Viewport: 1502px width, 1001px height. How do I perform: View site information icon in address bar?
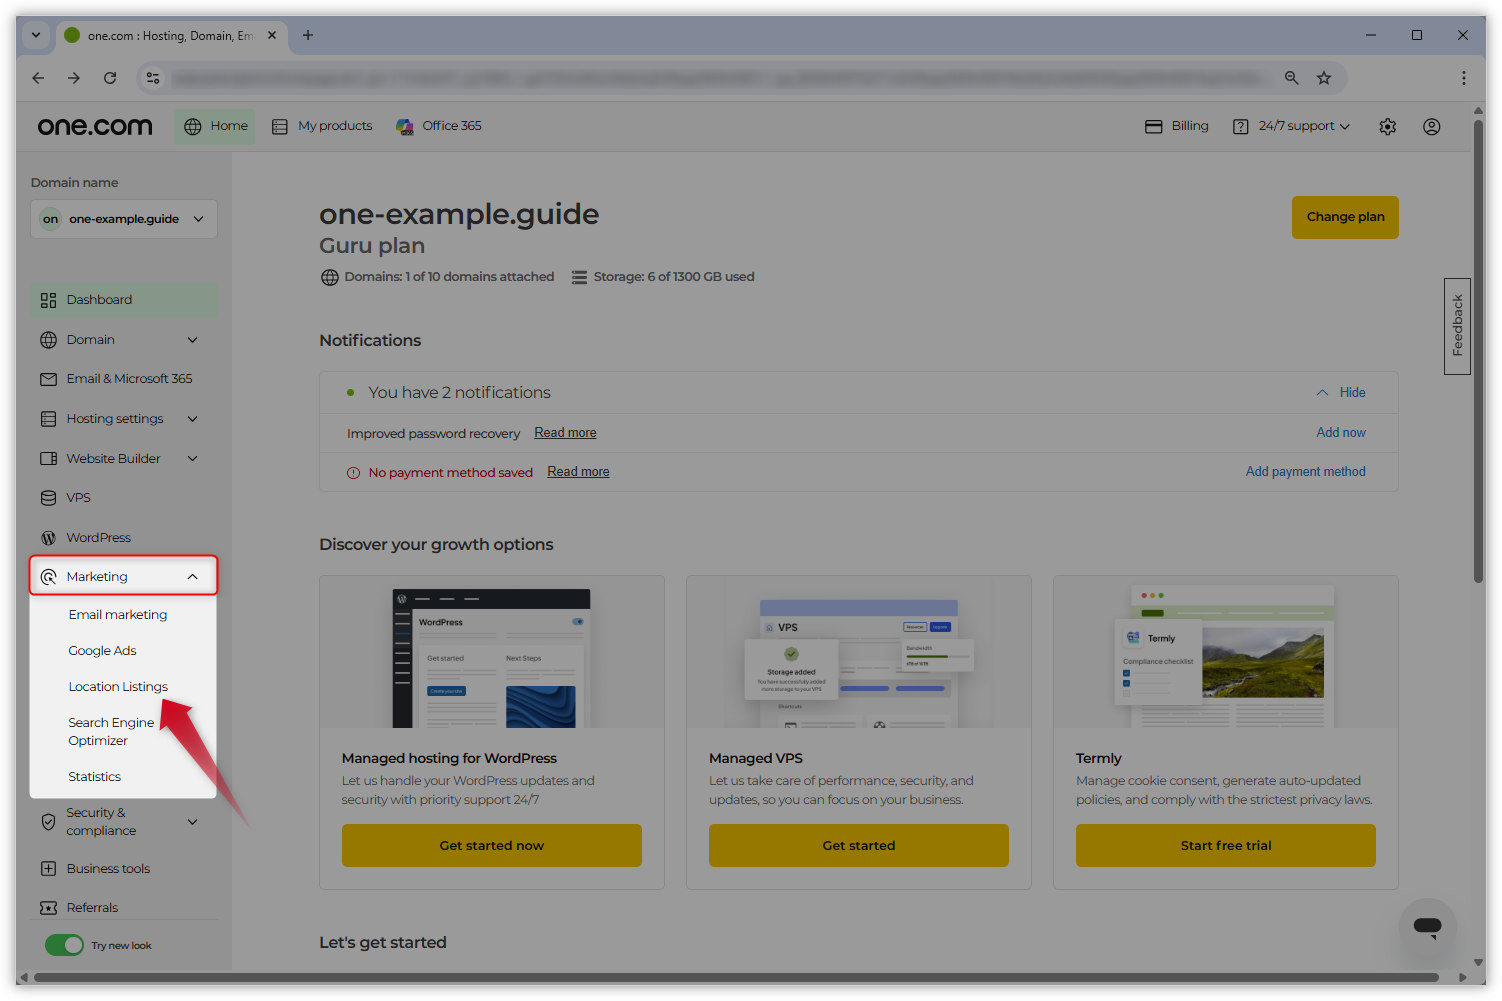click(153, 78)
